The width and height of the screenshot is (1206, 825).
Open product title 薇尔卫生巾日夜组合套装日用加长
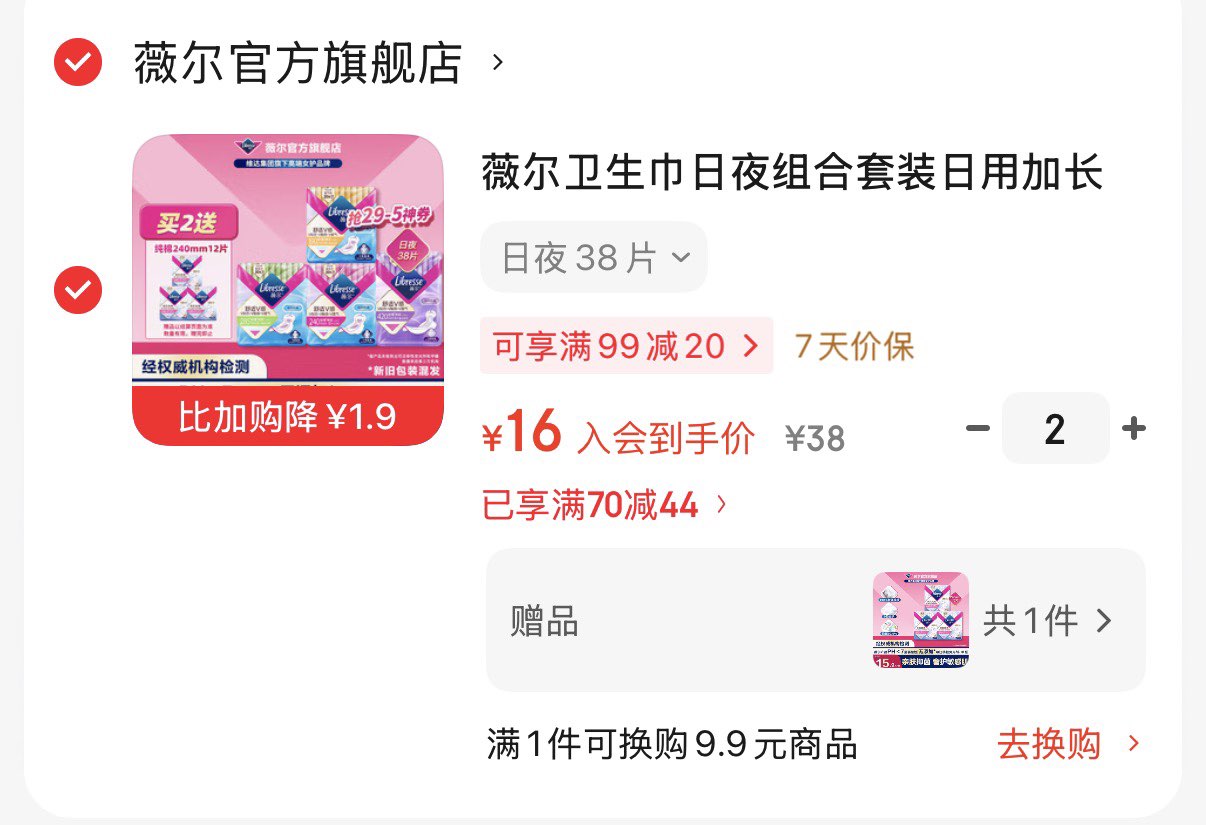(x=793, y=172)
